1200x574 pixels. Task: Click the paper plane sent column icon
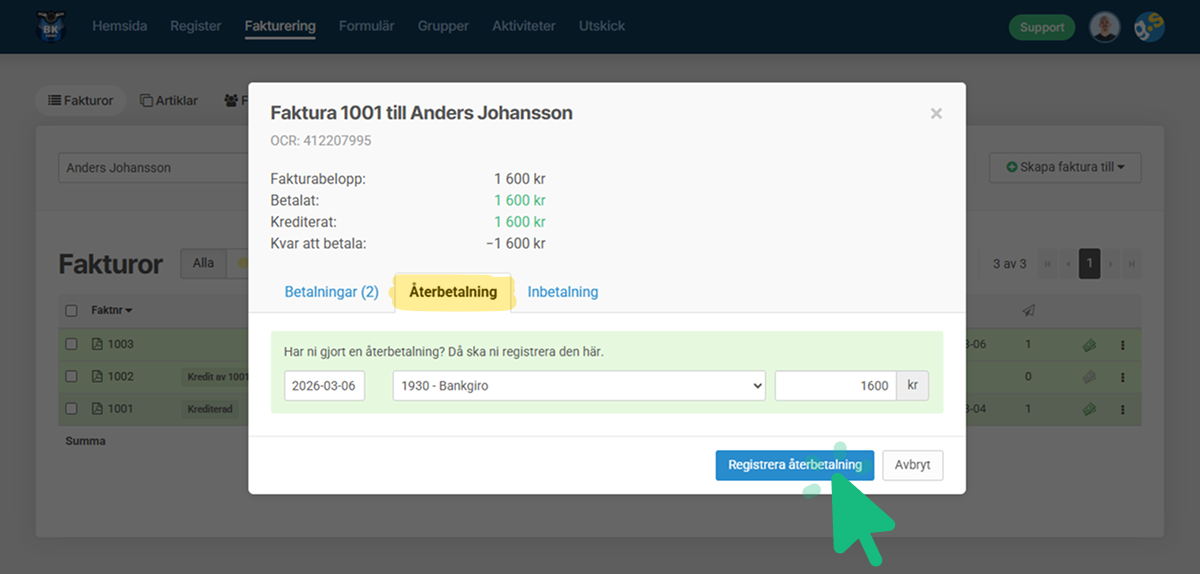(x=1028, y=311)
